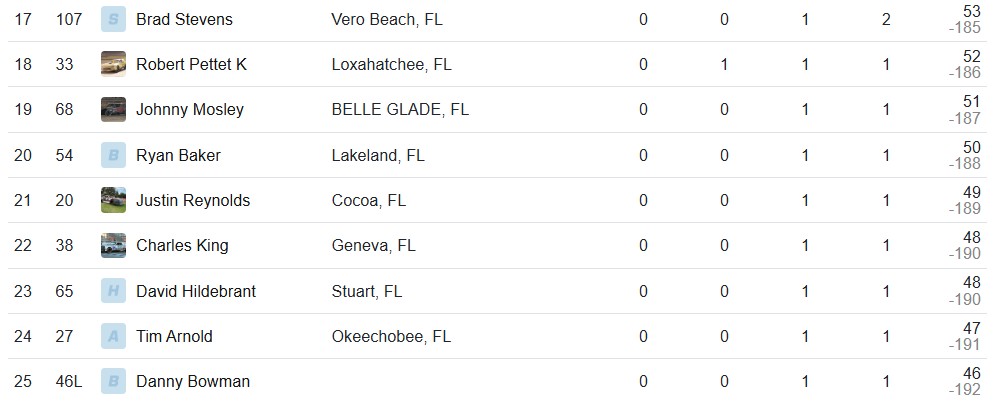Select the Charles King driver name
The width and height of the screenshot is (999, 410).
[x=182, y=246]
